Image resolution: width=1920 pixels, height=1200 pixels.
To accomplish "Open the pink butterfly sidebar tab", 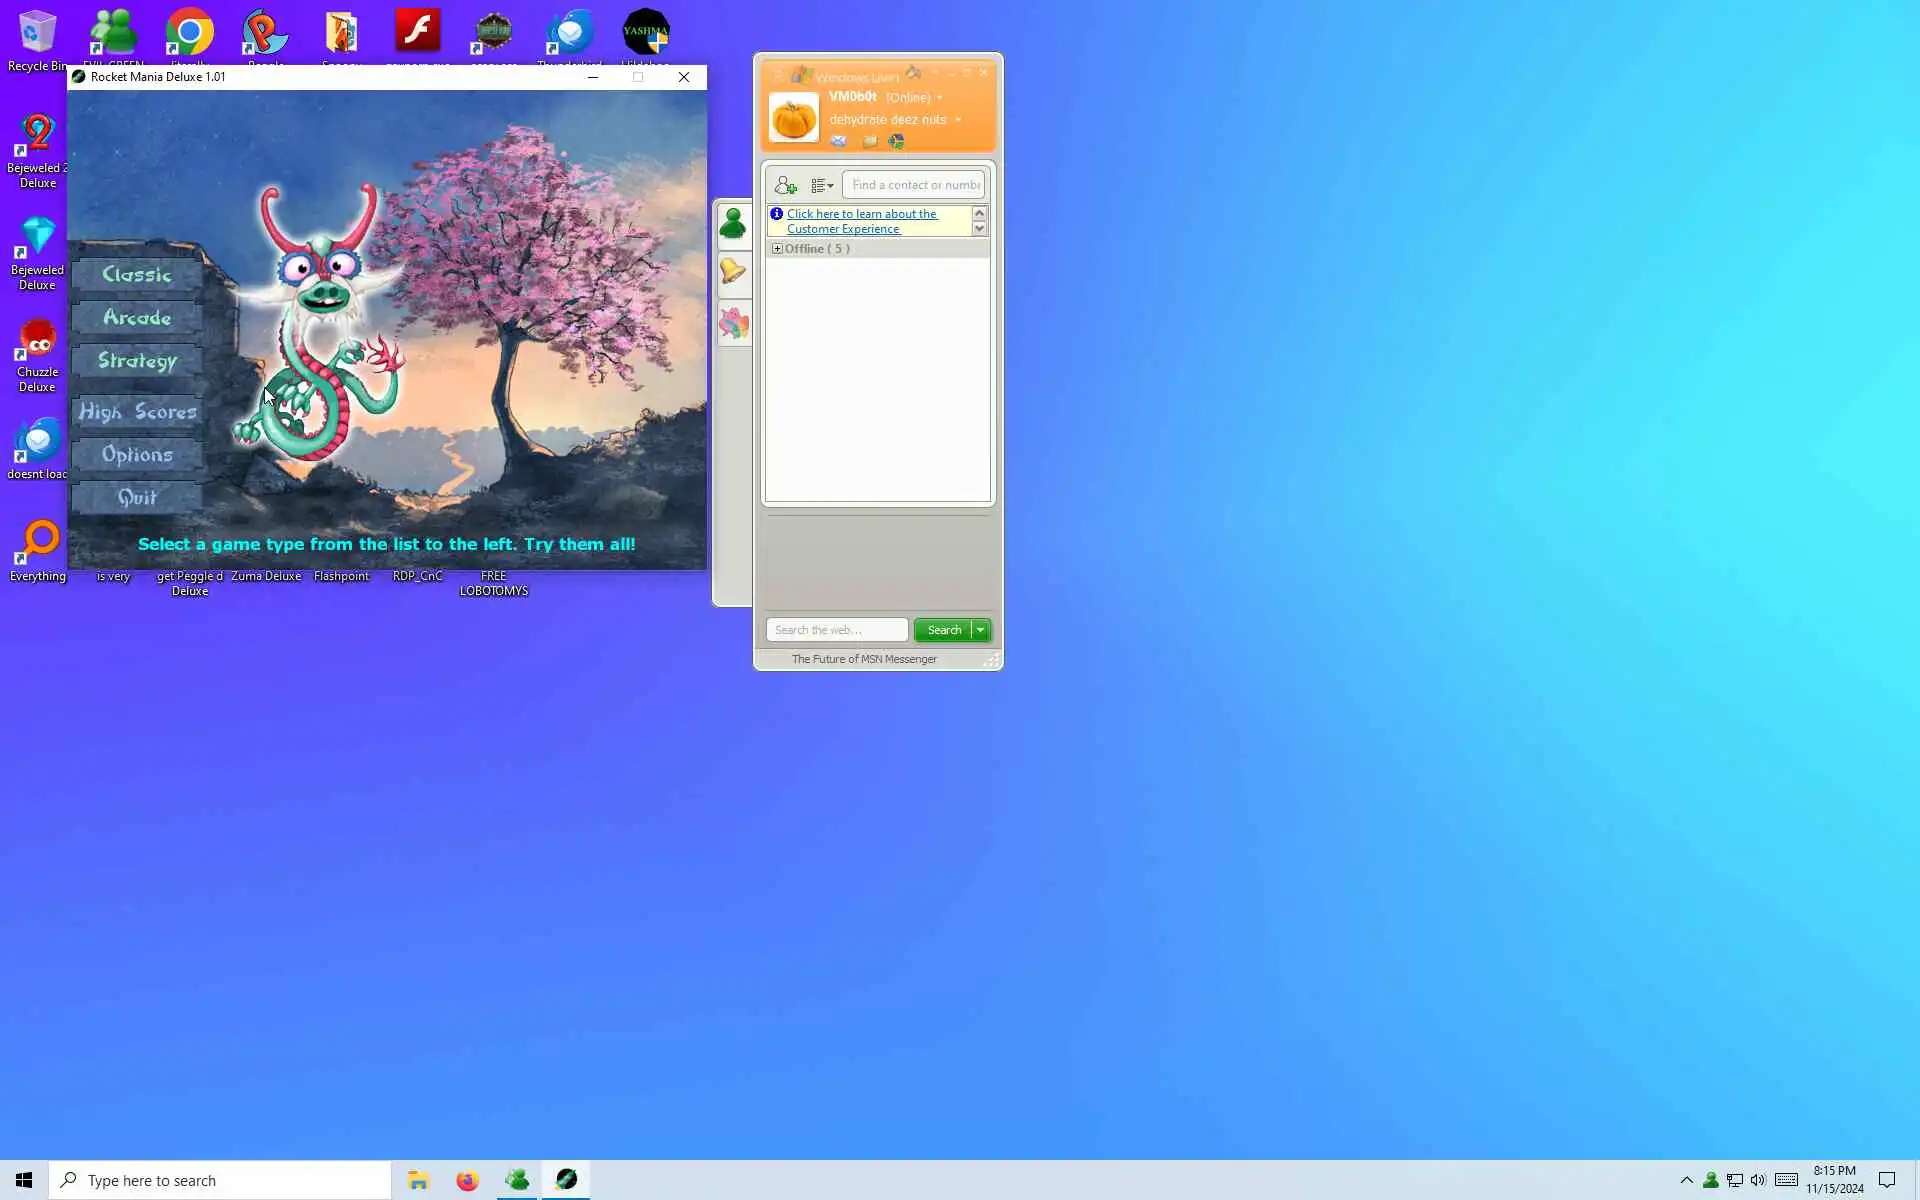I will click(x=733, y=324).
